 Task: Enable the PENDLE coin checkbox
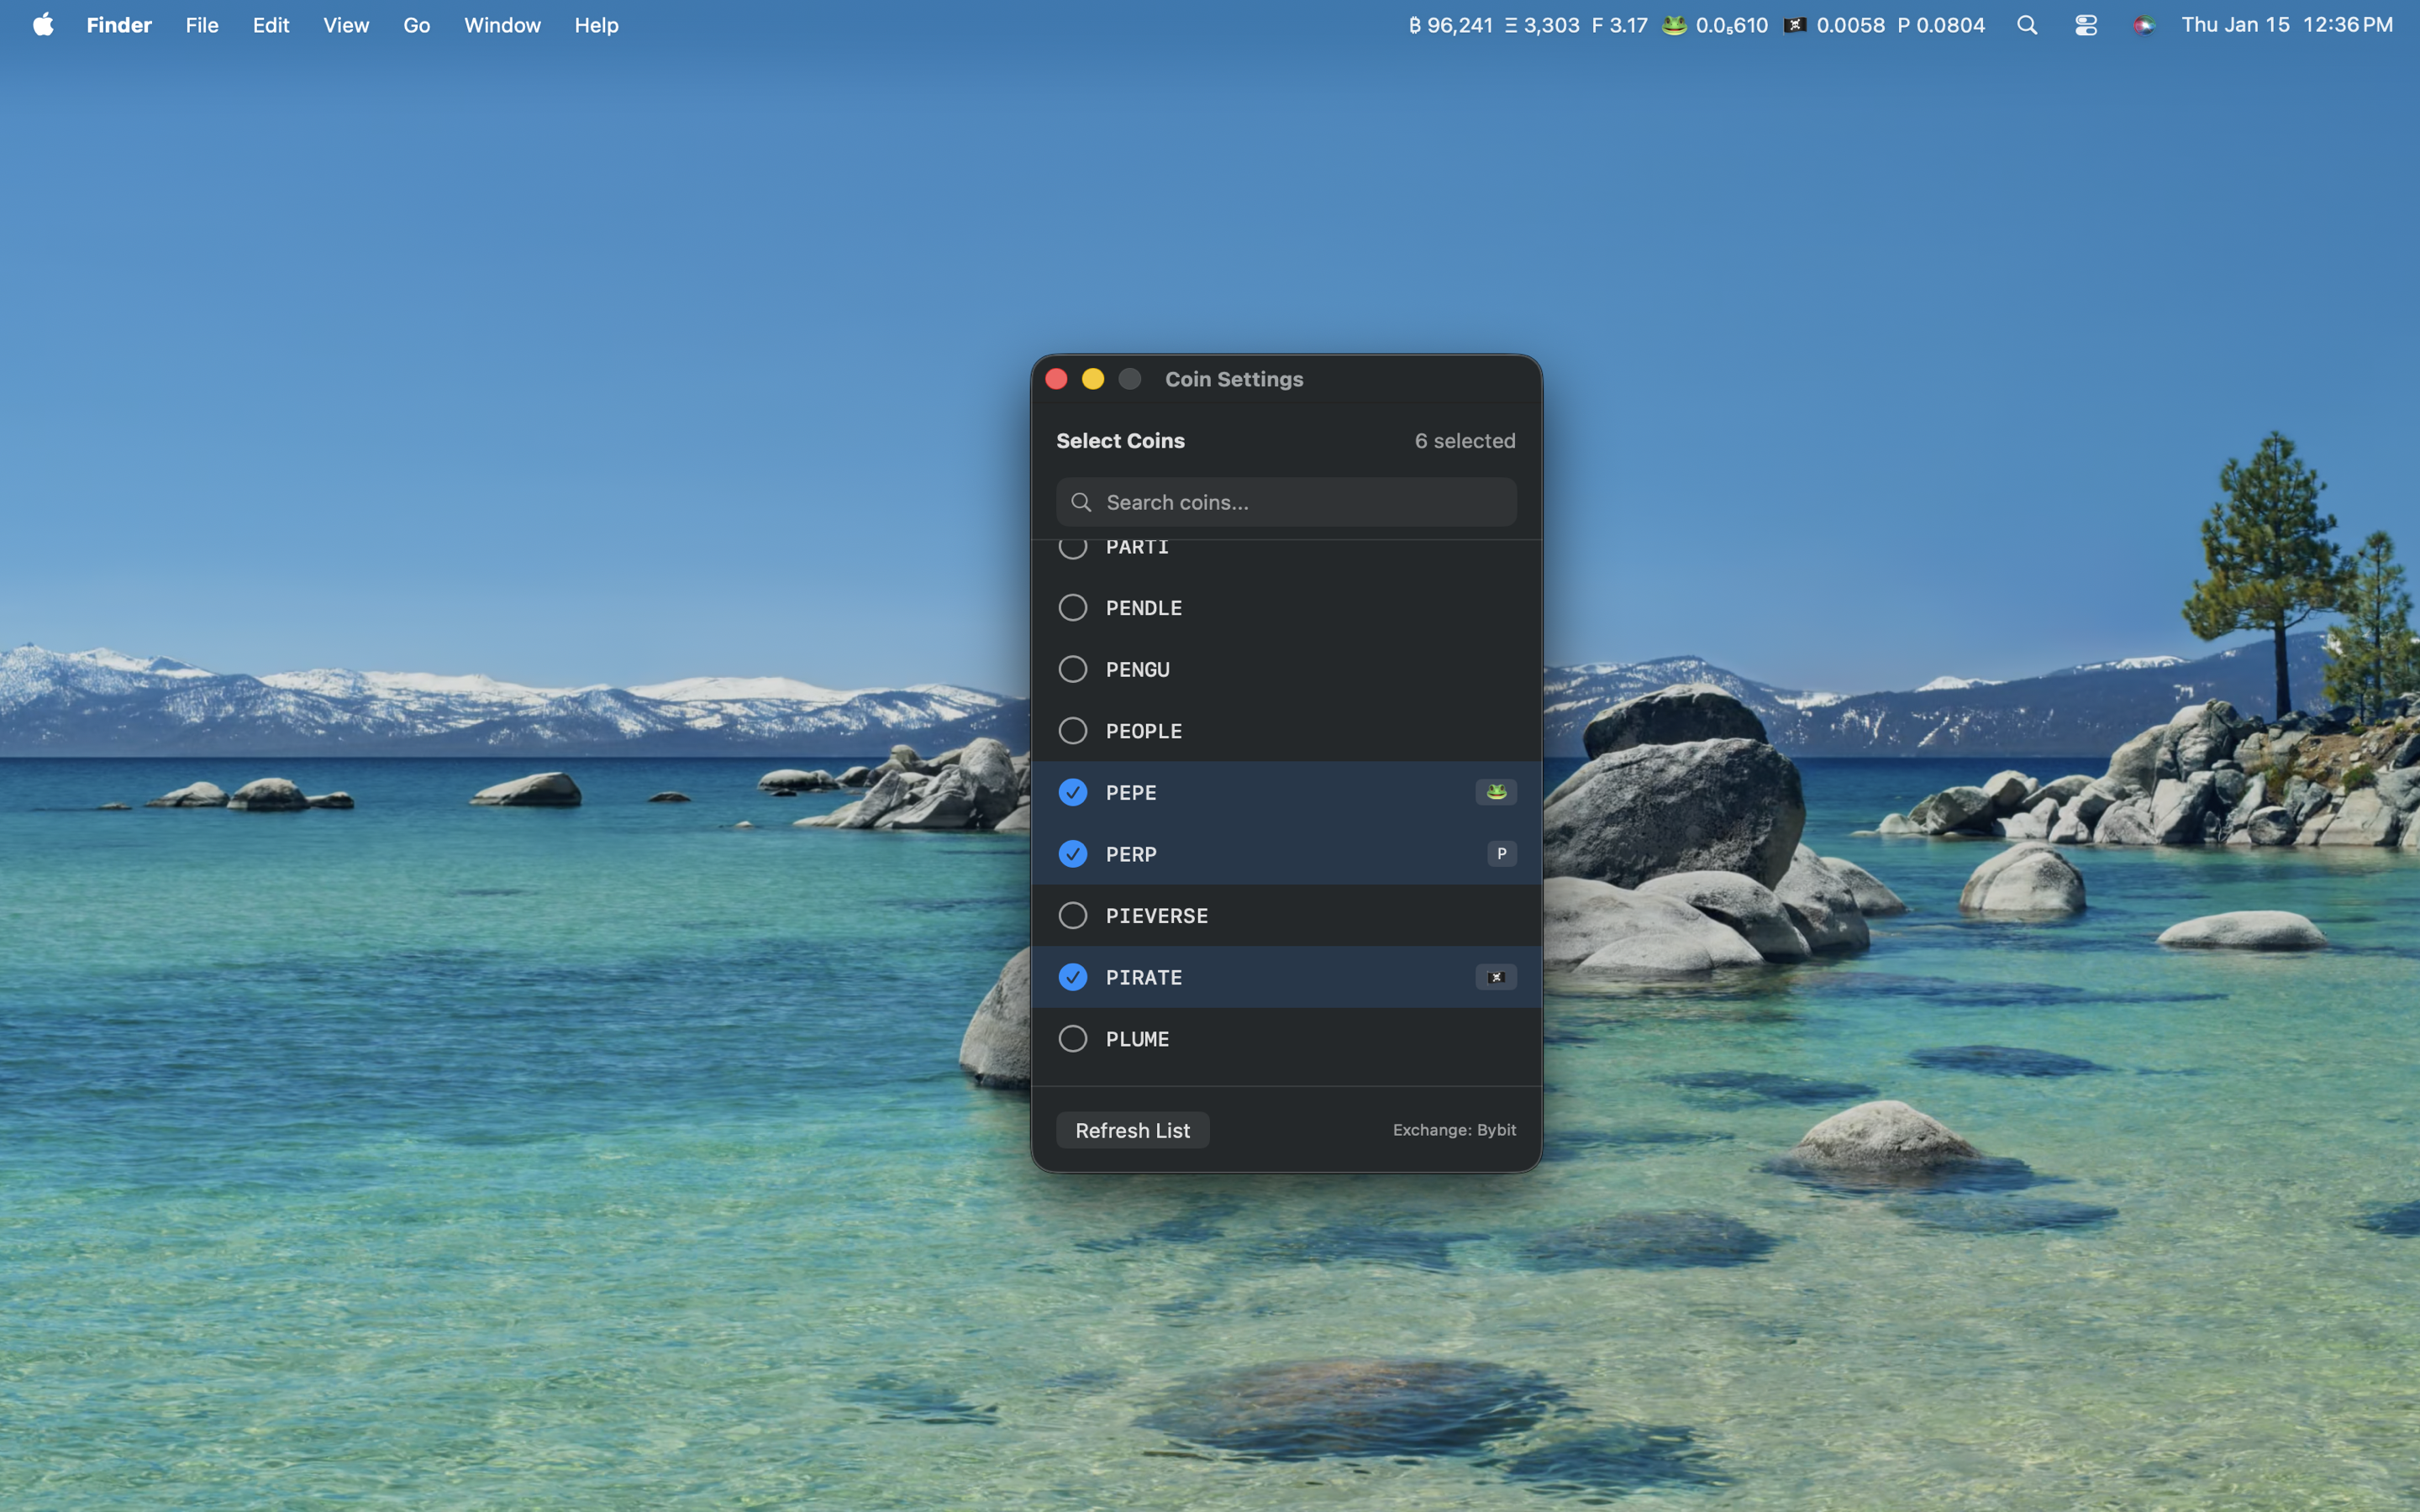pos(1072,608)
